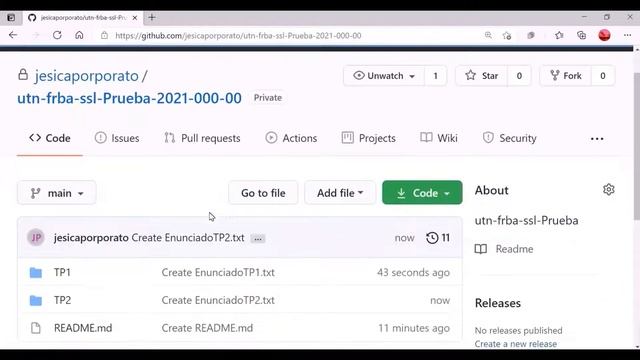View the watchers count 1
640x360 pixels.
pyautogui.click(x=436, y=76)
